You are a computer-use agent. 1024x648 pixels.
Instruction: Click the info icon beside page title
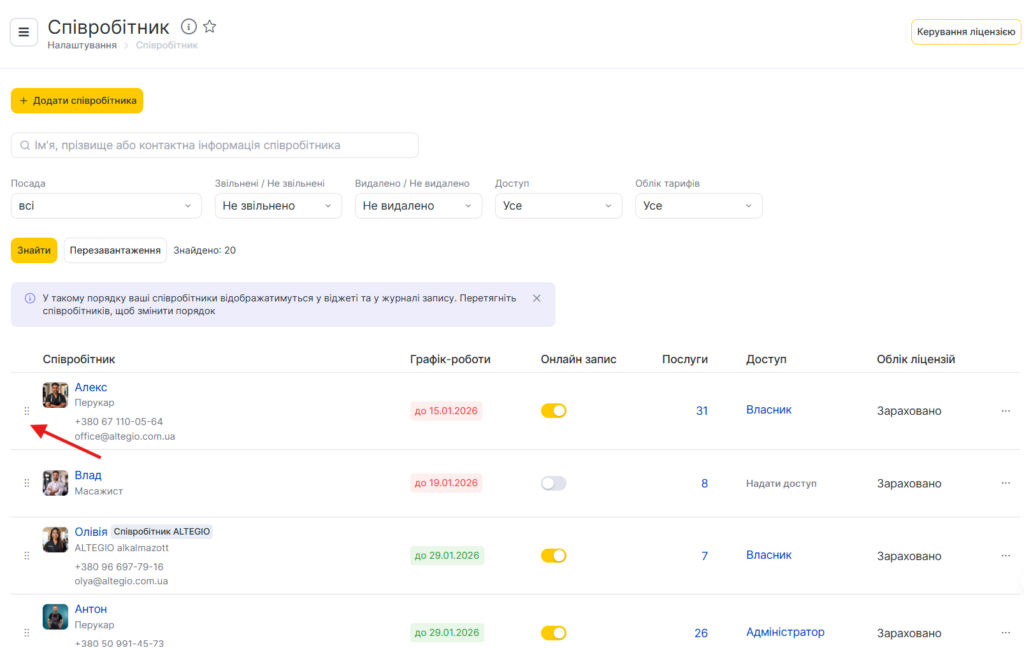pyautogui.click(x=189, y=27)
